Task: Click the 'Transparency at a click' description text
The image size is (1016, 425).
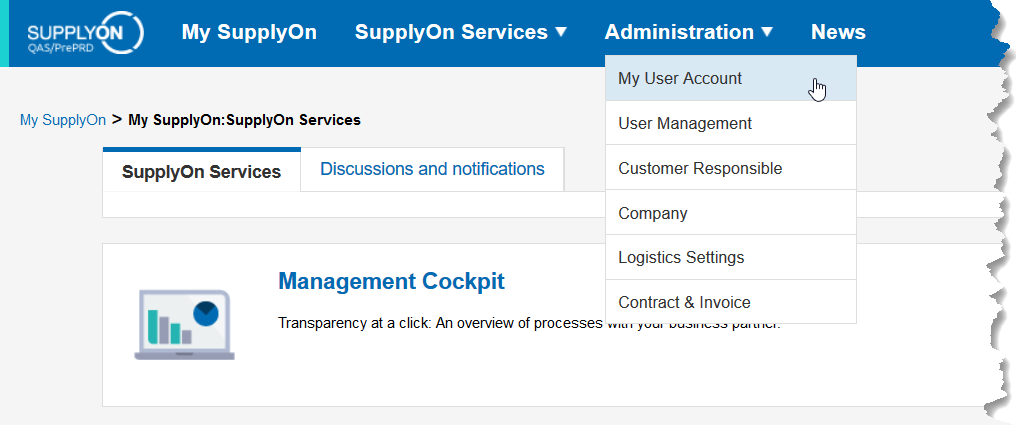Action: (x=529, y=323)
